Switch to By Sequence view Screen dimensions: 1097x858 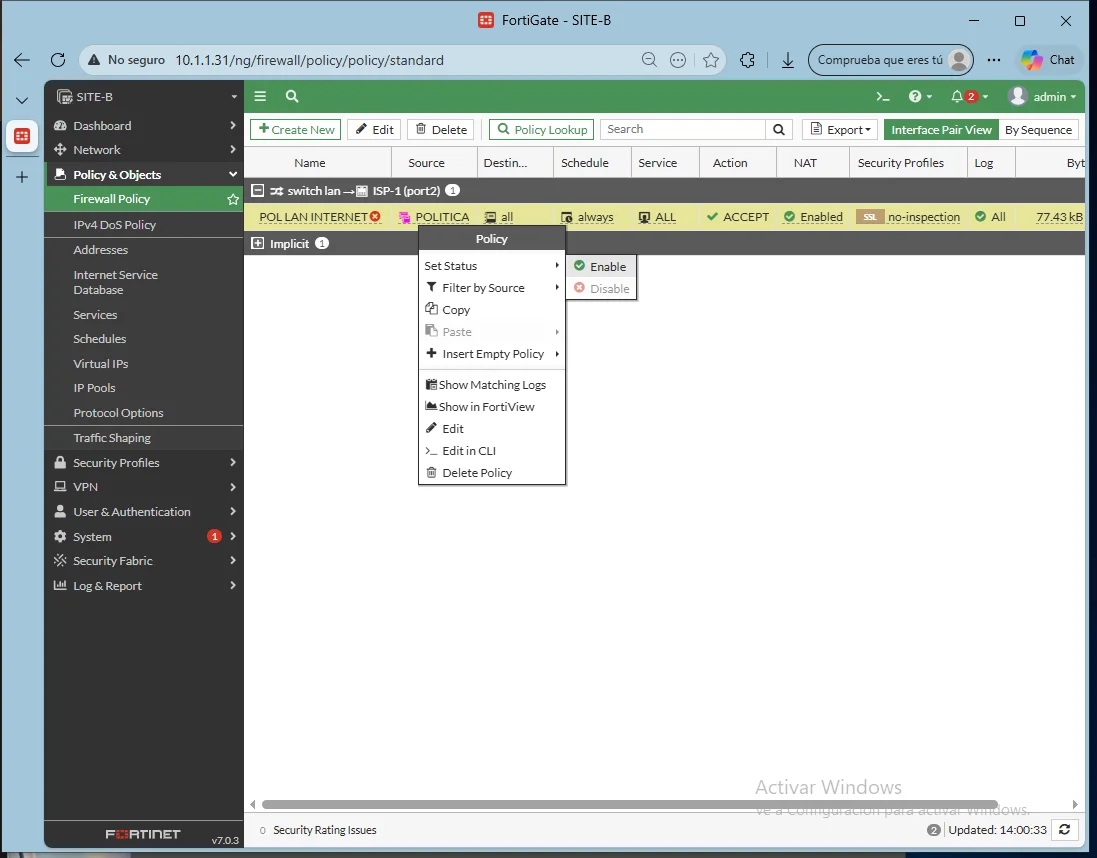coord(1038,129)
